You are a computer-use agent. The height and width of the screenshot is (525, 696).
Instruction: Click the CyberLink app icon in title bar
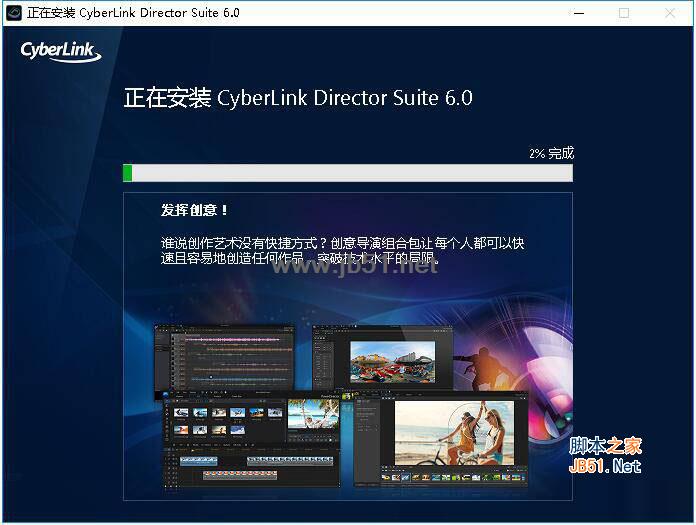click(14, 12)
